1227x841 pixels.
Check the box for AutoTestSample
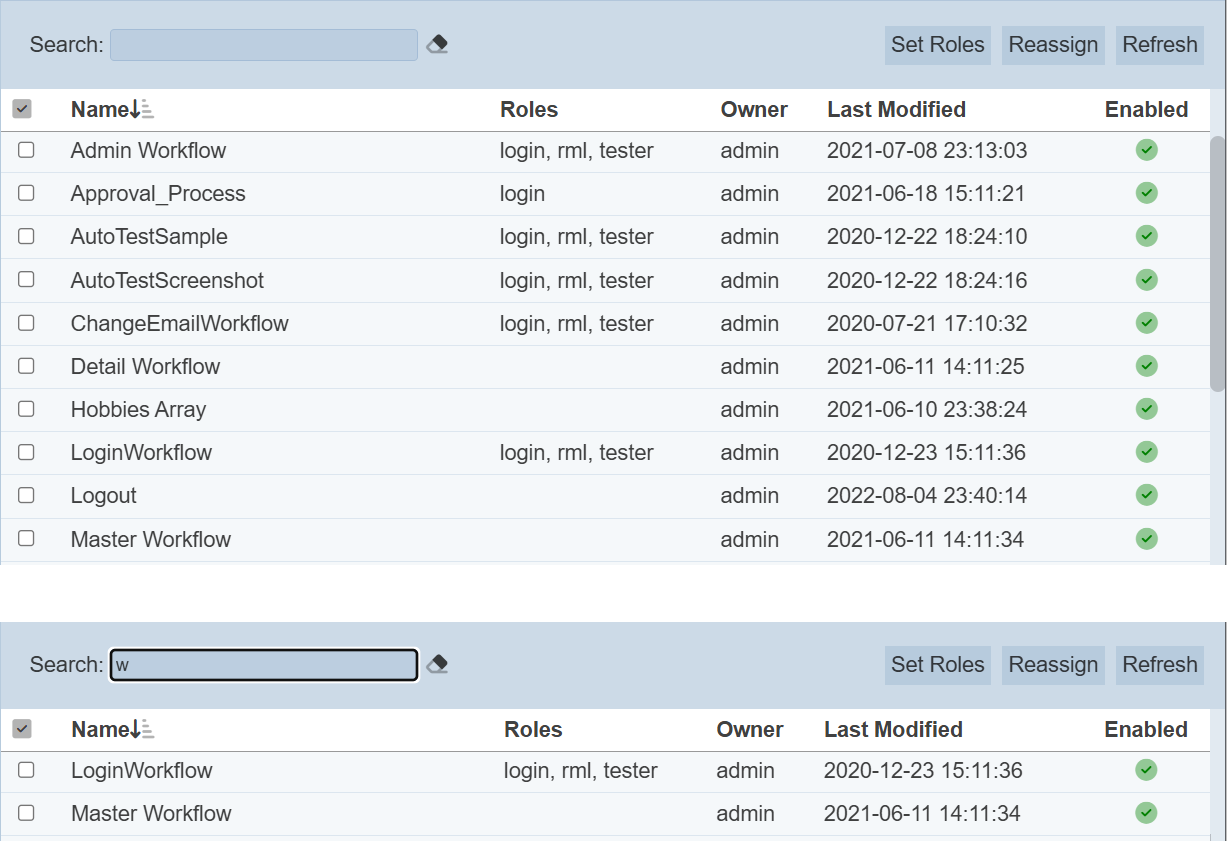pyautogui.click(x=26, y=236)
